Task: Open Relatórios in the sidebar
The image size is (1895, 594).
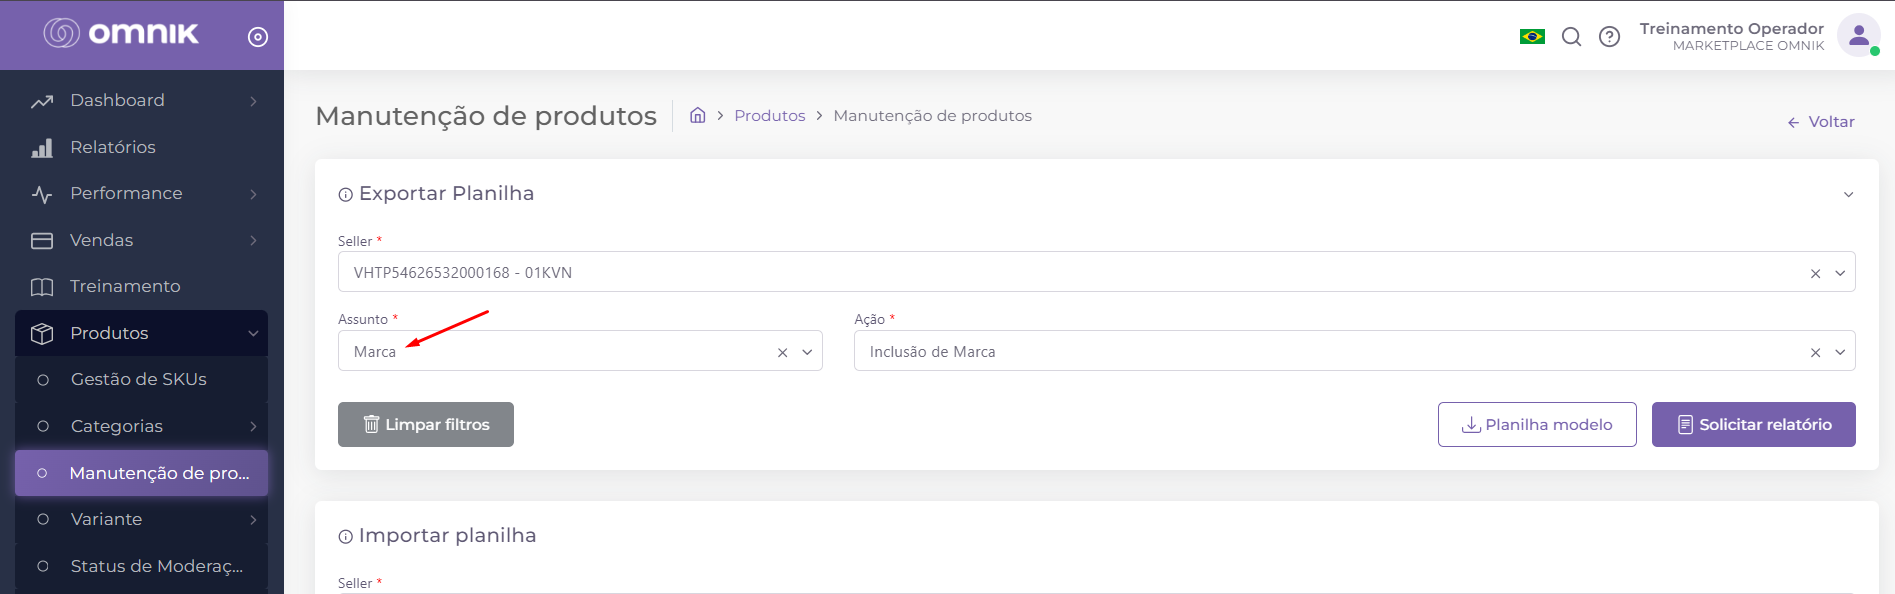Action: 141,147
